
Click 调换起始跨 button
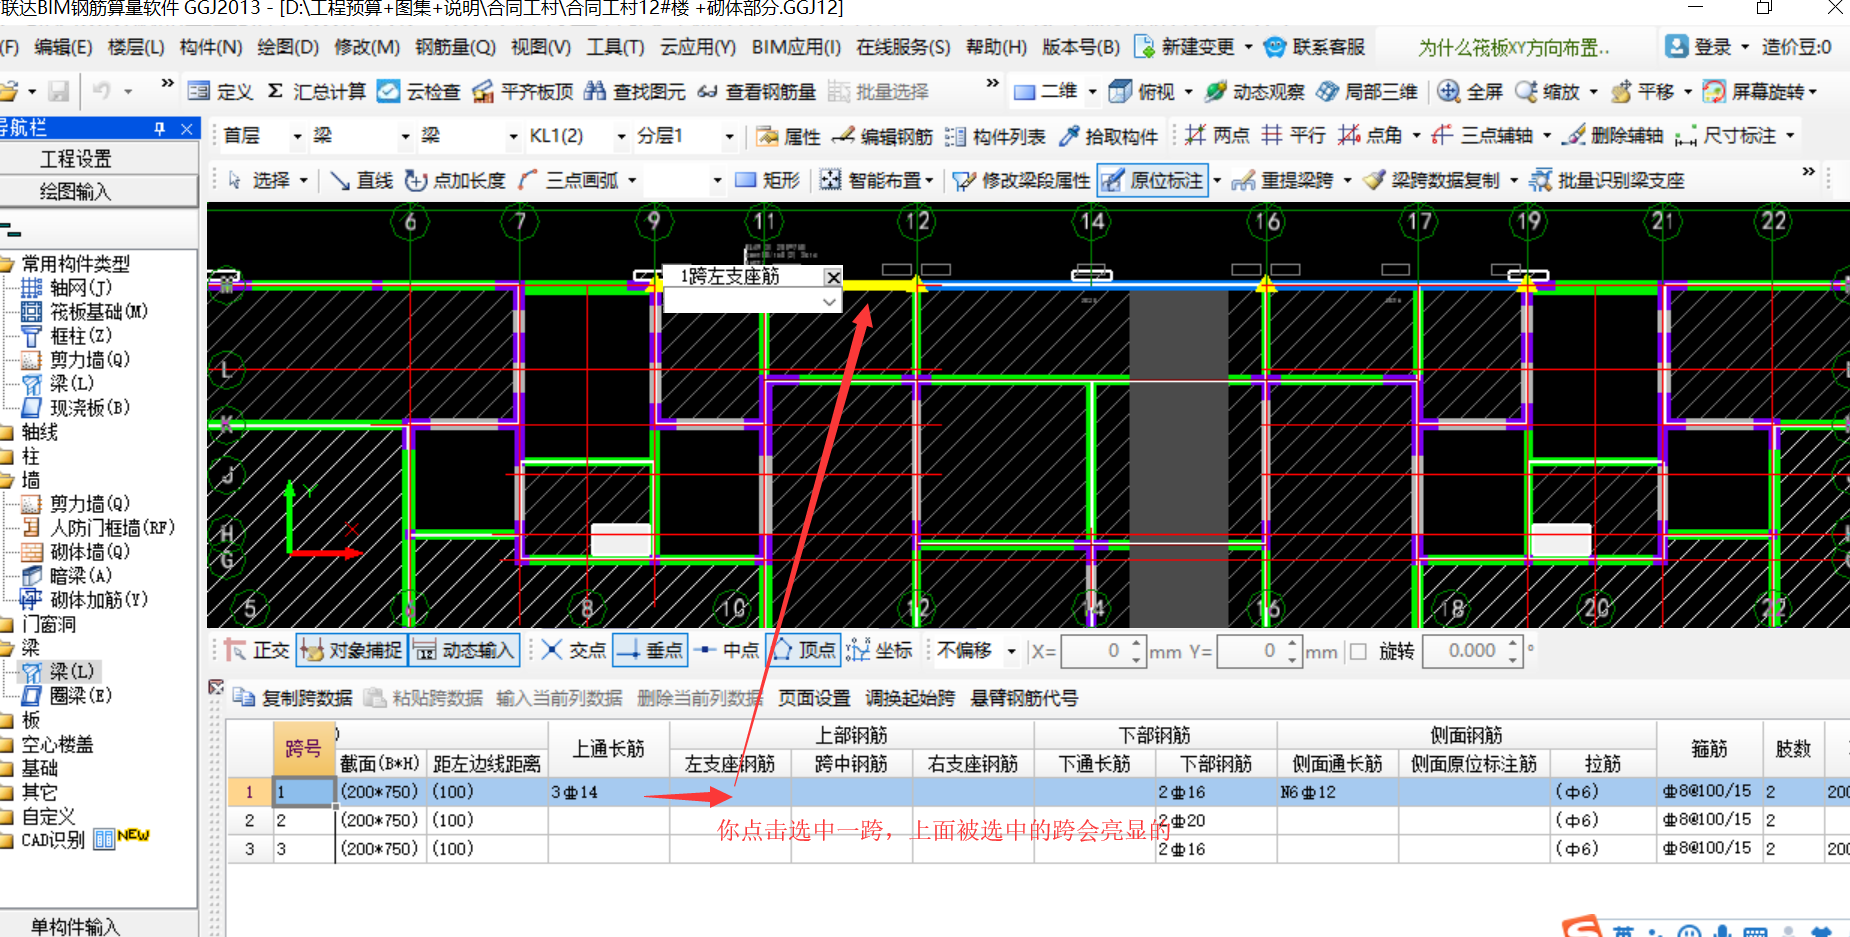point(910,698)
